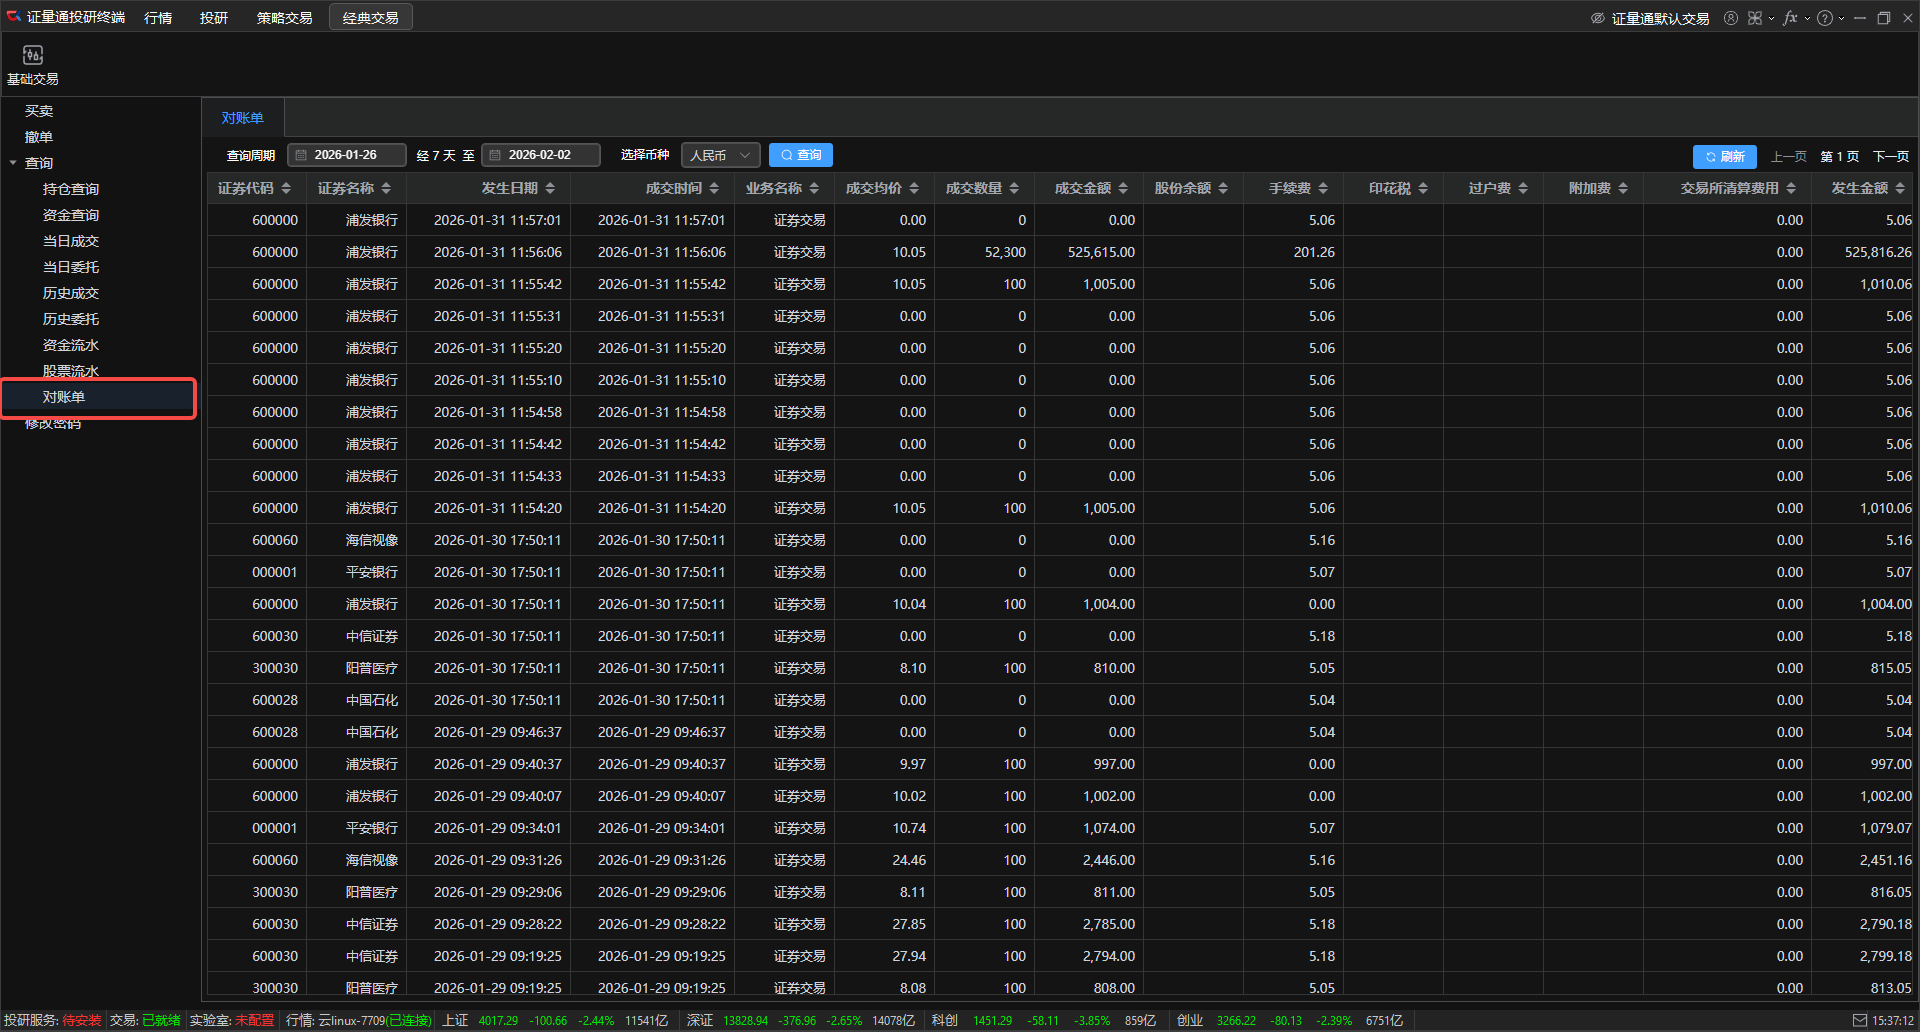Click the blue 查询 search button

tap(800, 155)
